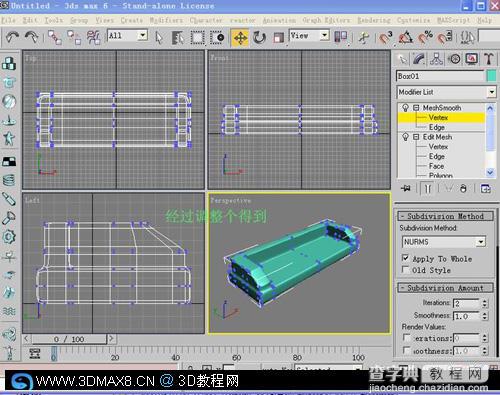Switch to the Motion panel tab

pos(454,59)
